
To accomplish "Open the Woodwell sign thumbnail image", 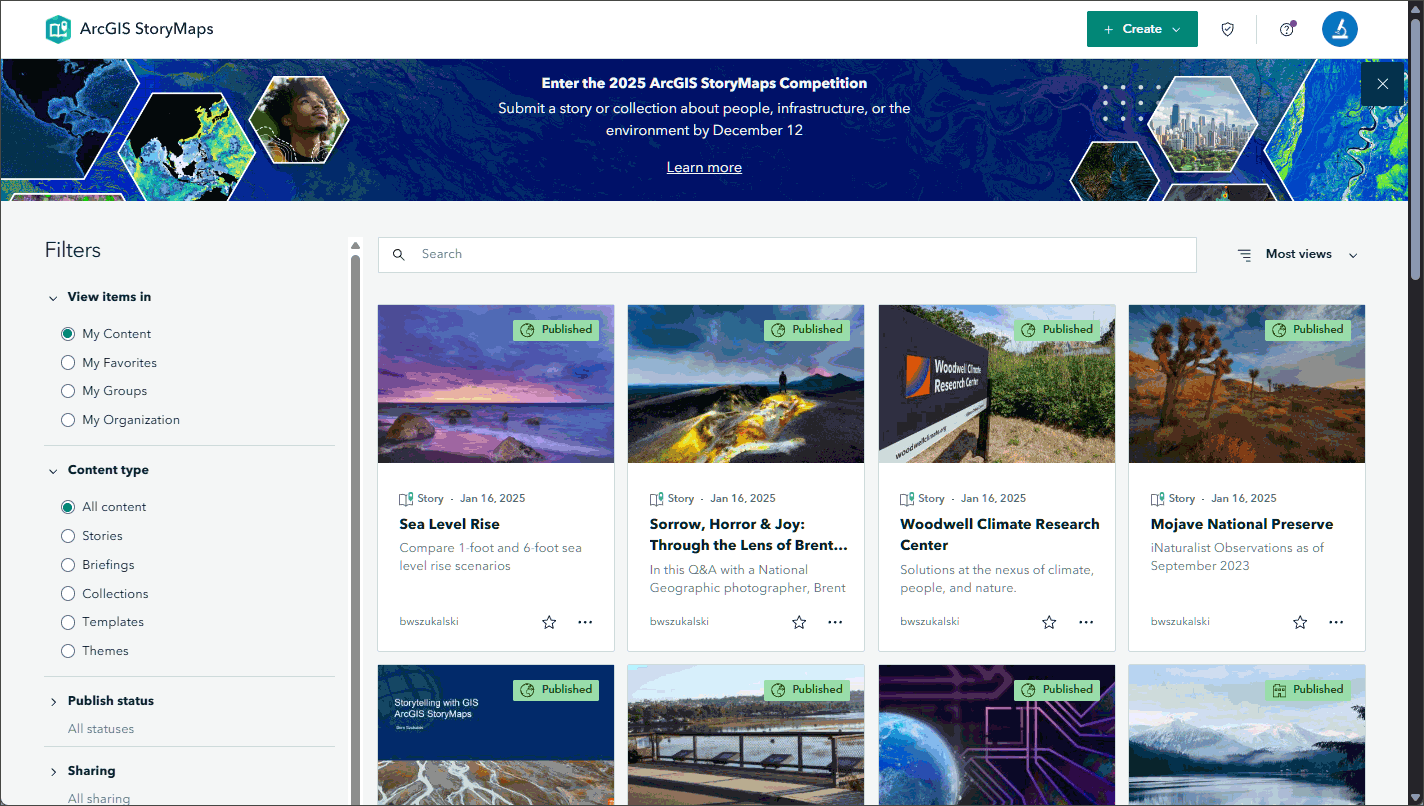I will [997, 384].
